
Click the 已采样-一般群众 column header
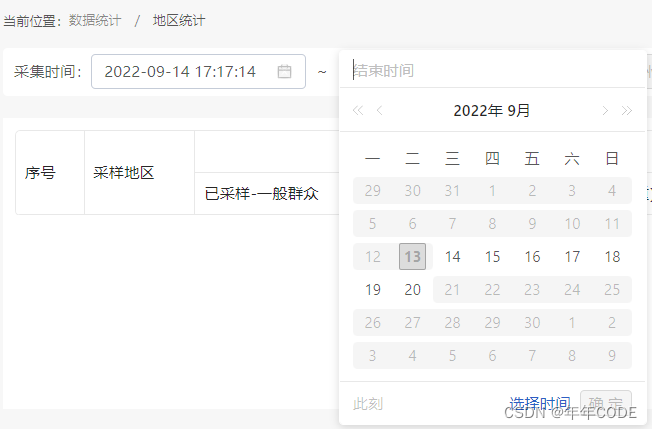(262, 193)
